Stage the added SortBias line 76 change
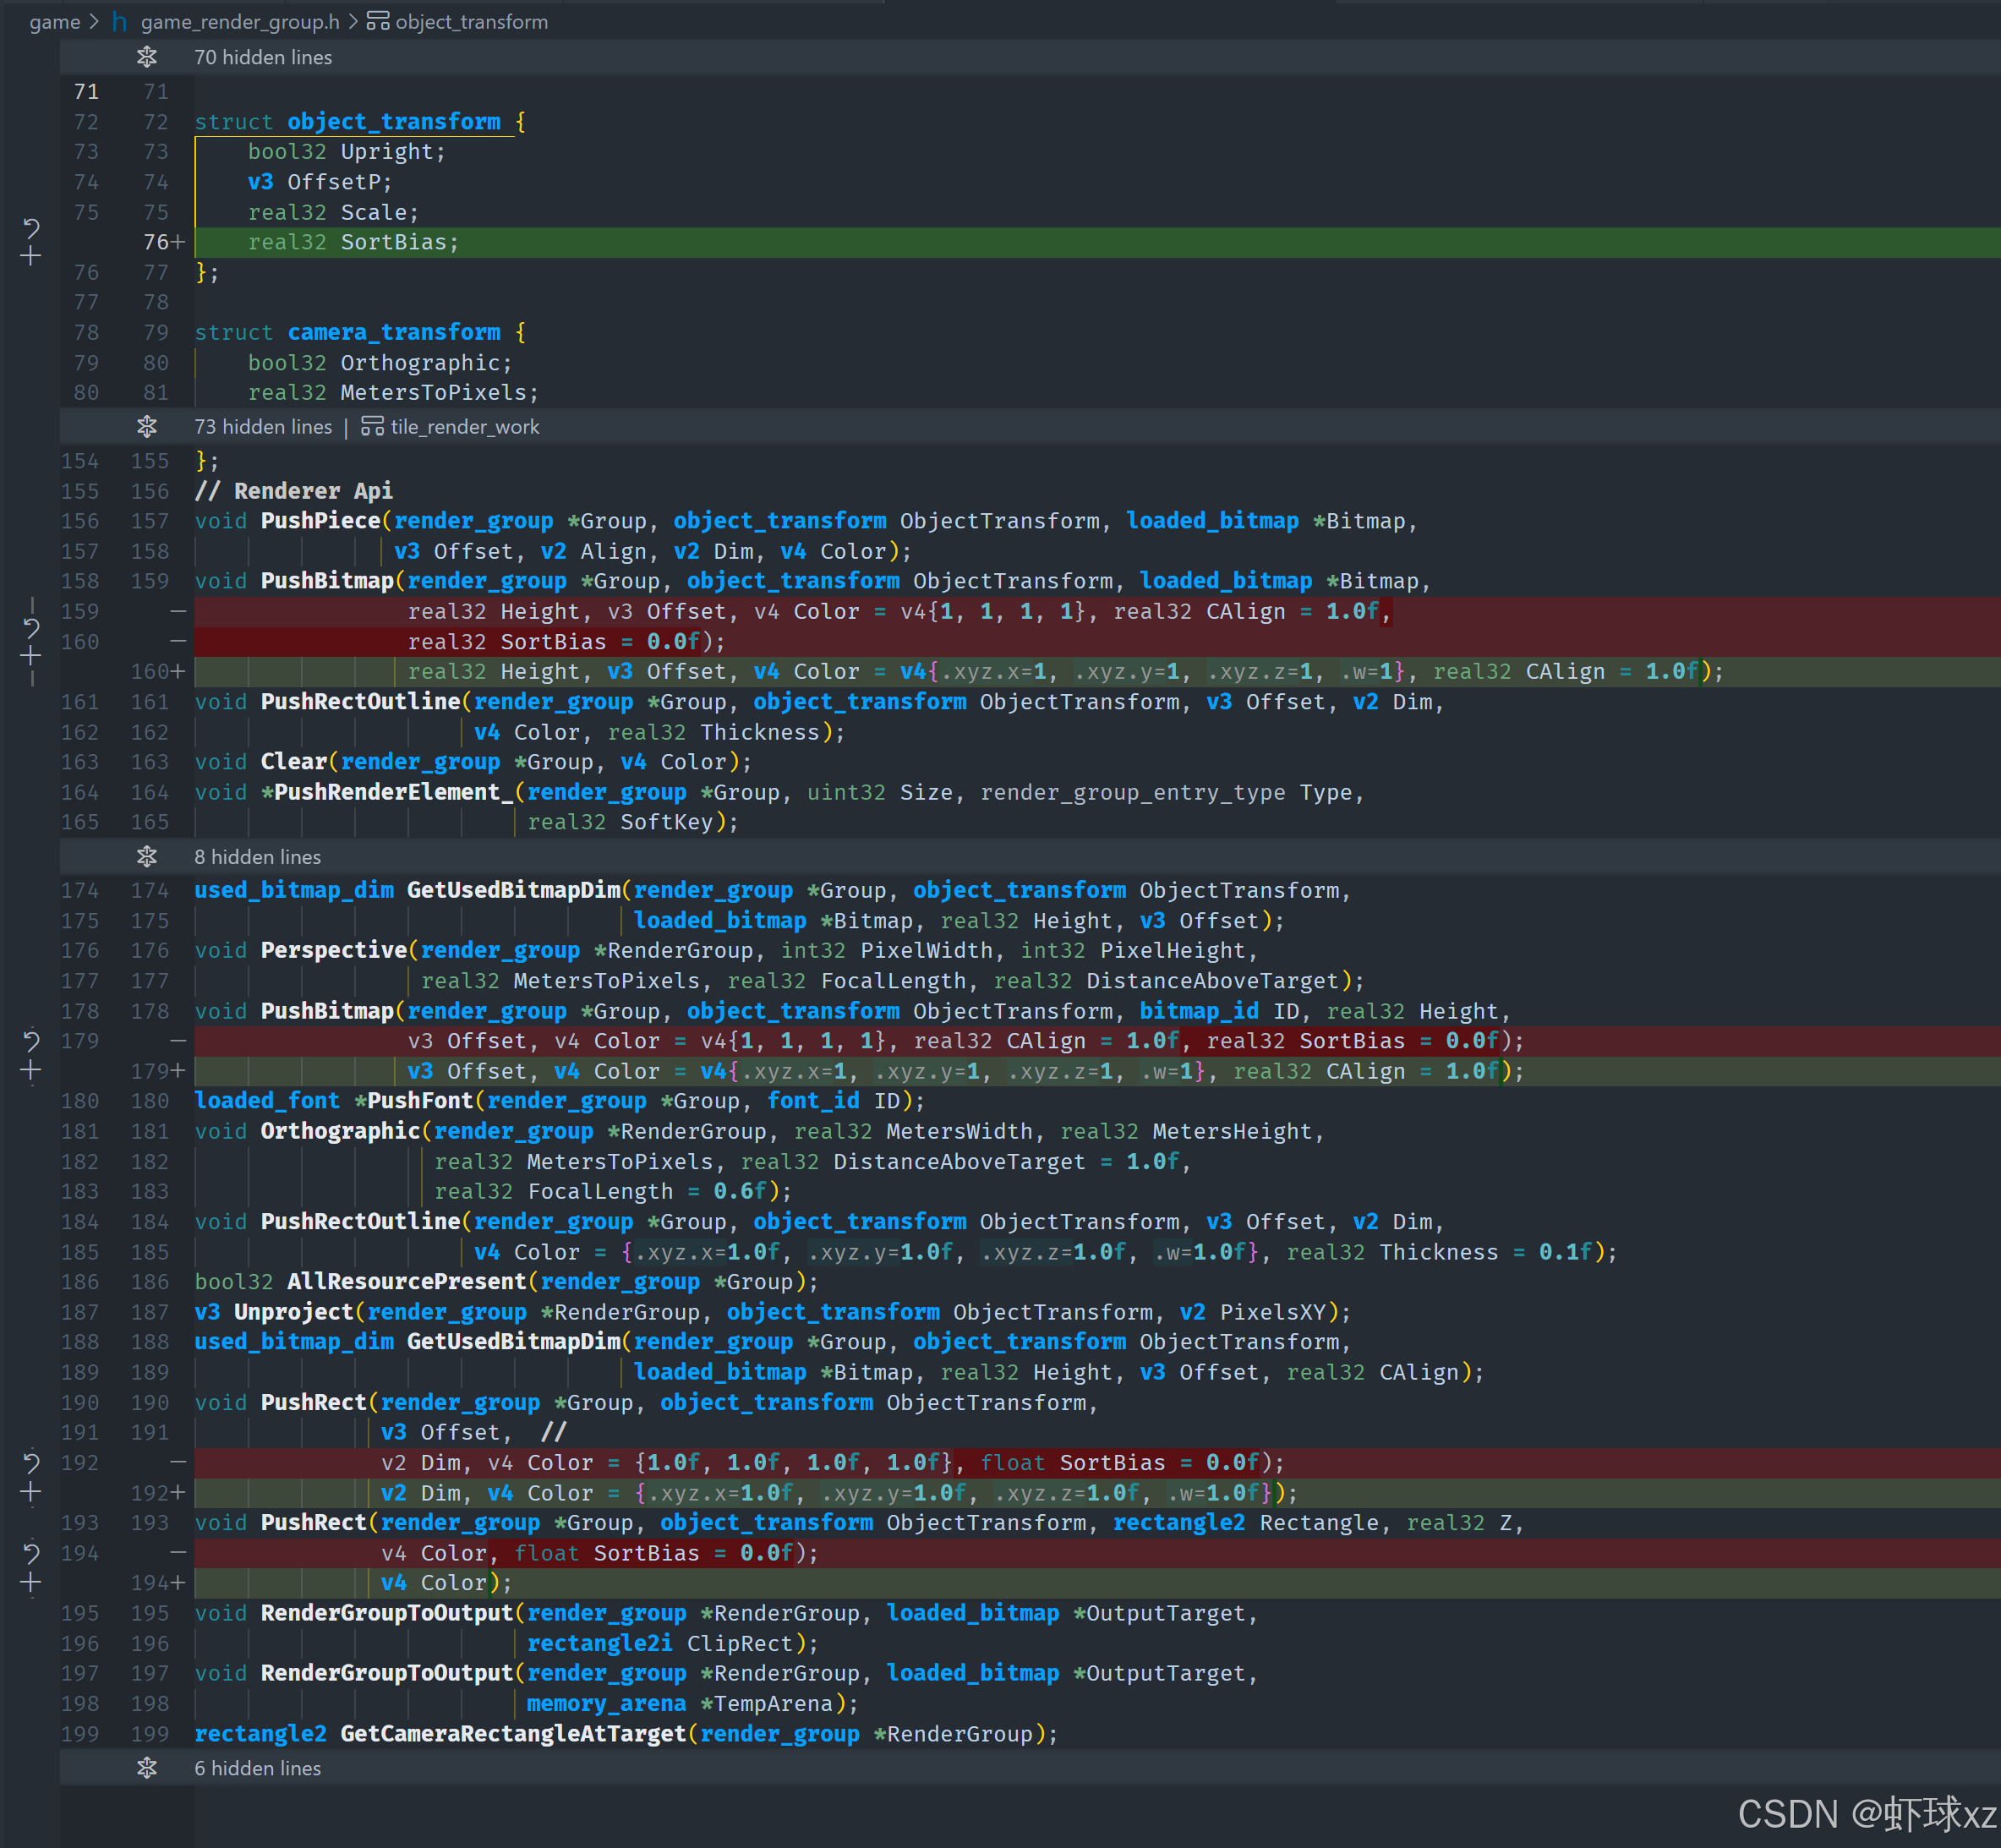Image resolution: width=2001 pixels, height=1848 pixels. 31,257
